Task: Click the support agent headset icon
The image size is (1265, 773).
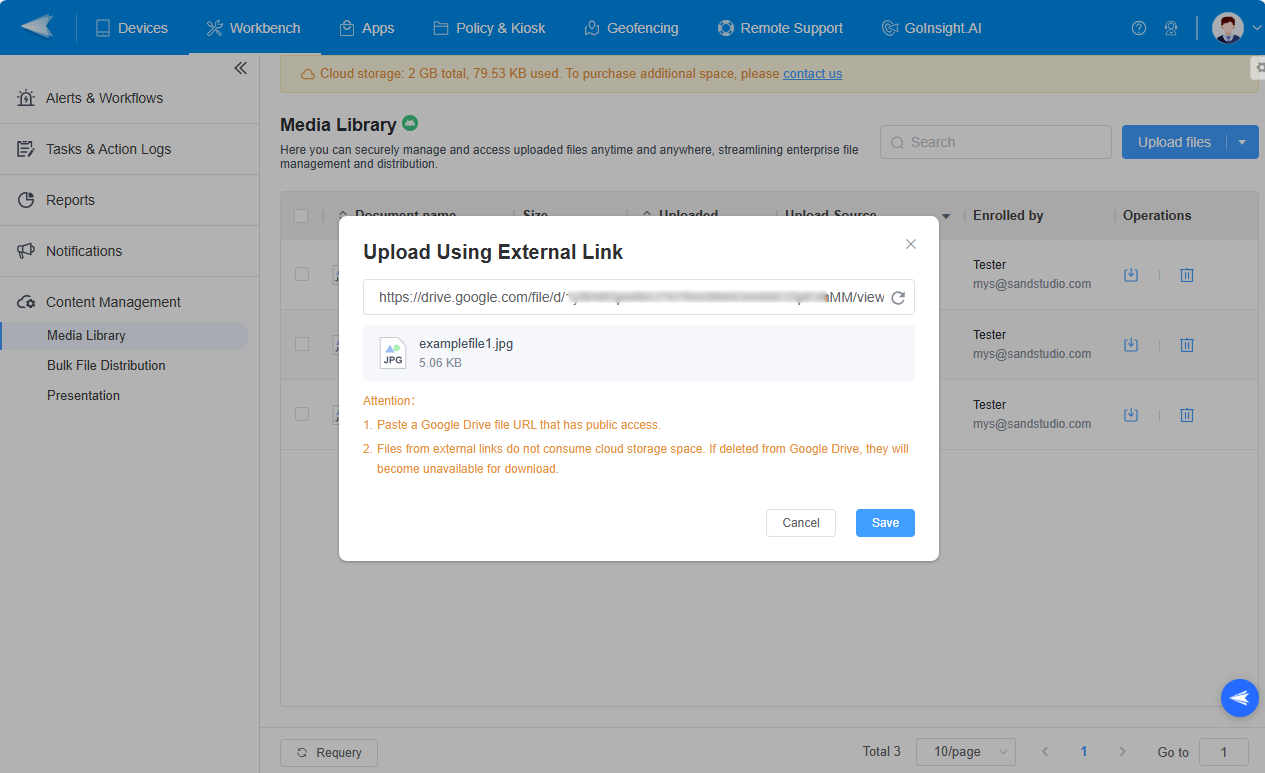Action: (x=1170, y=28)
